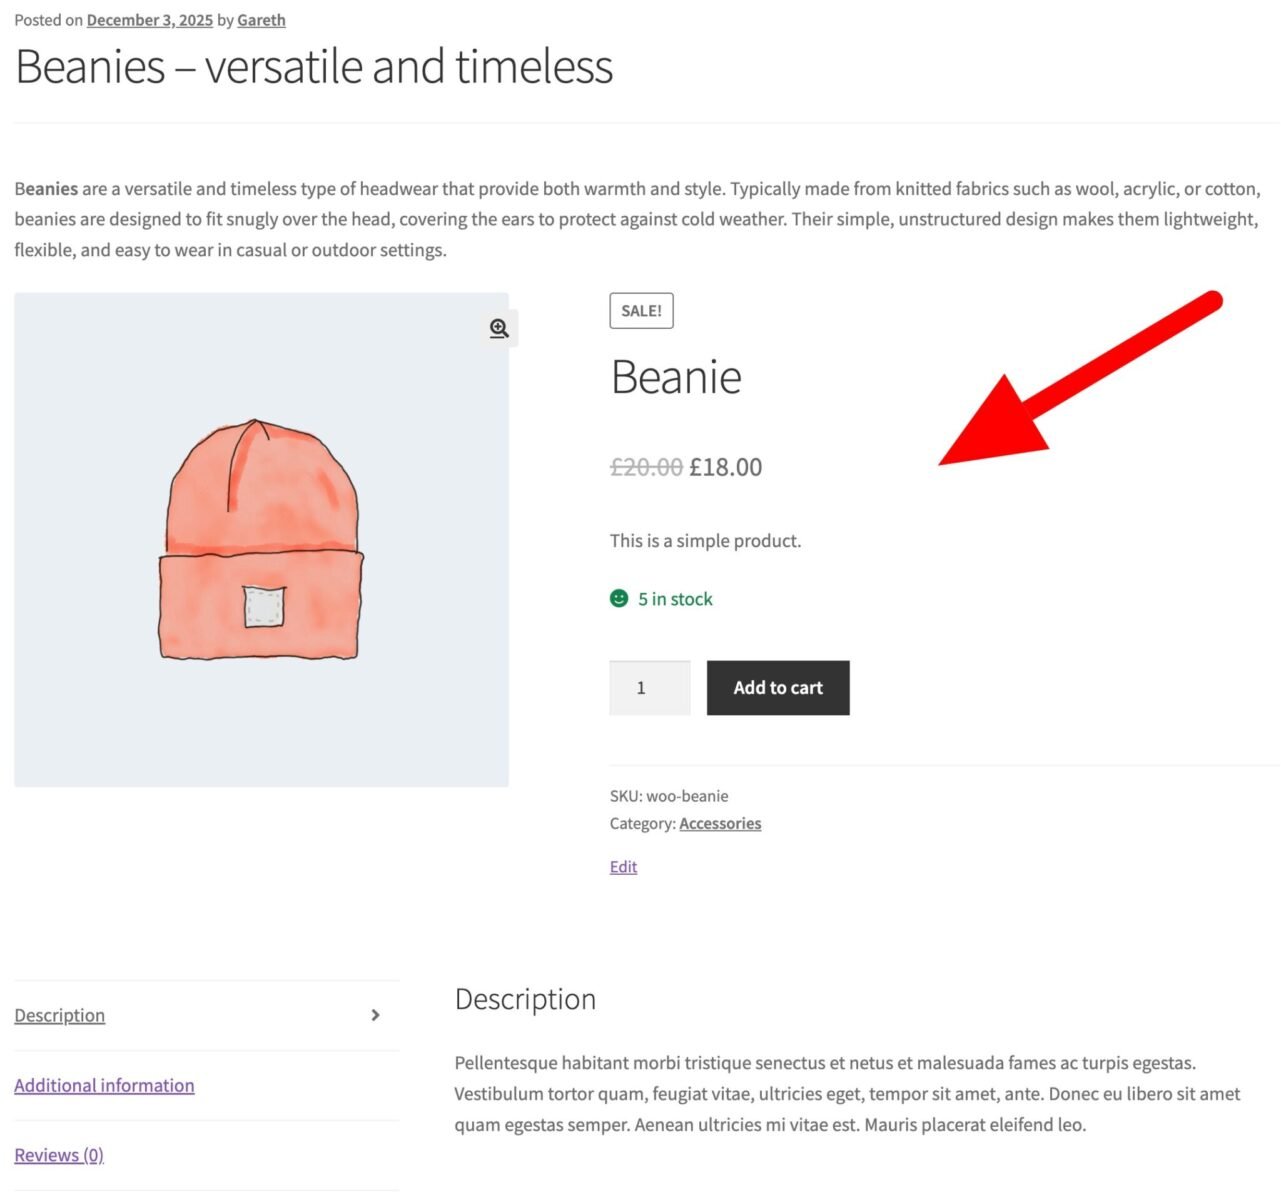
Task: Click the 5 in stock text
Action: point(675,598)
